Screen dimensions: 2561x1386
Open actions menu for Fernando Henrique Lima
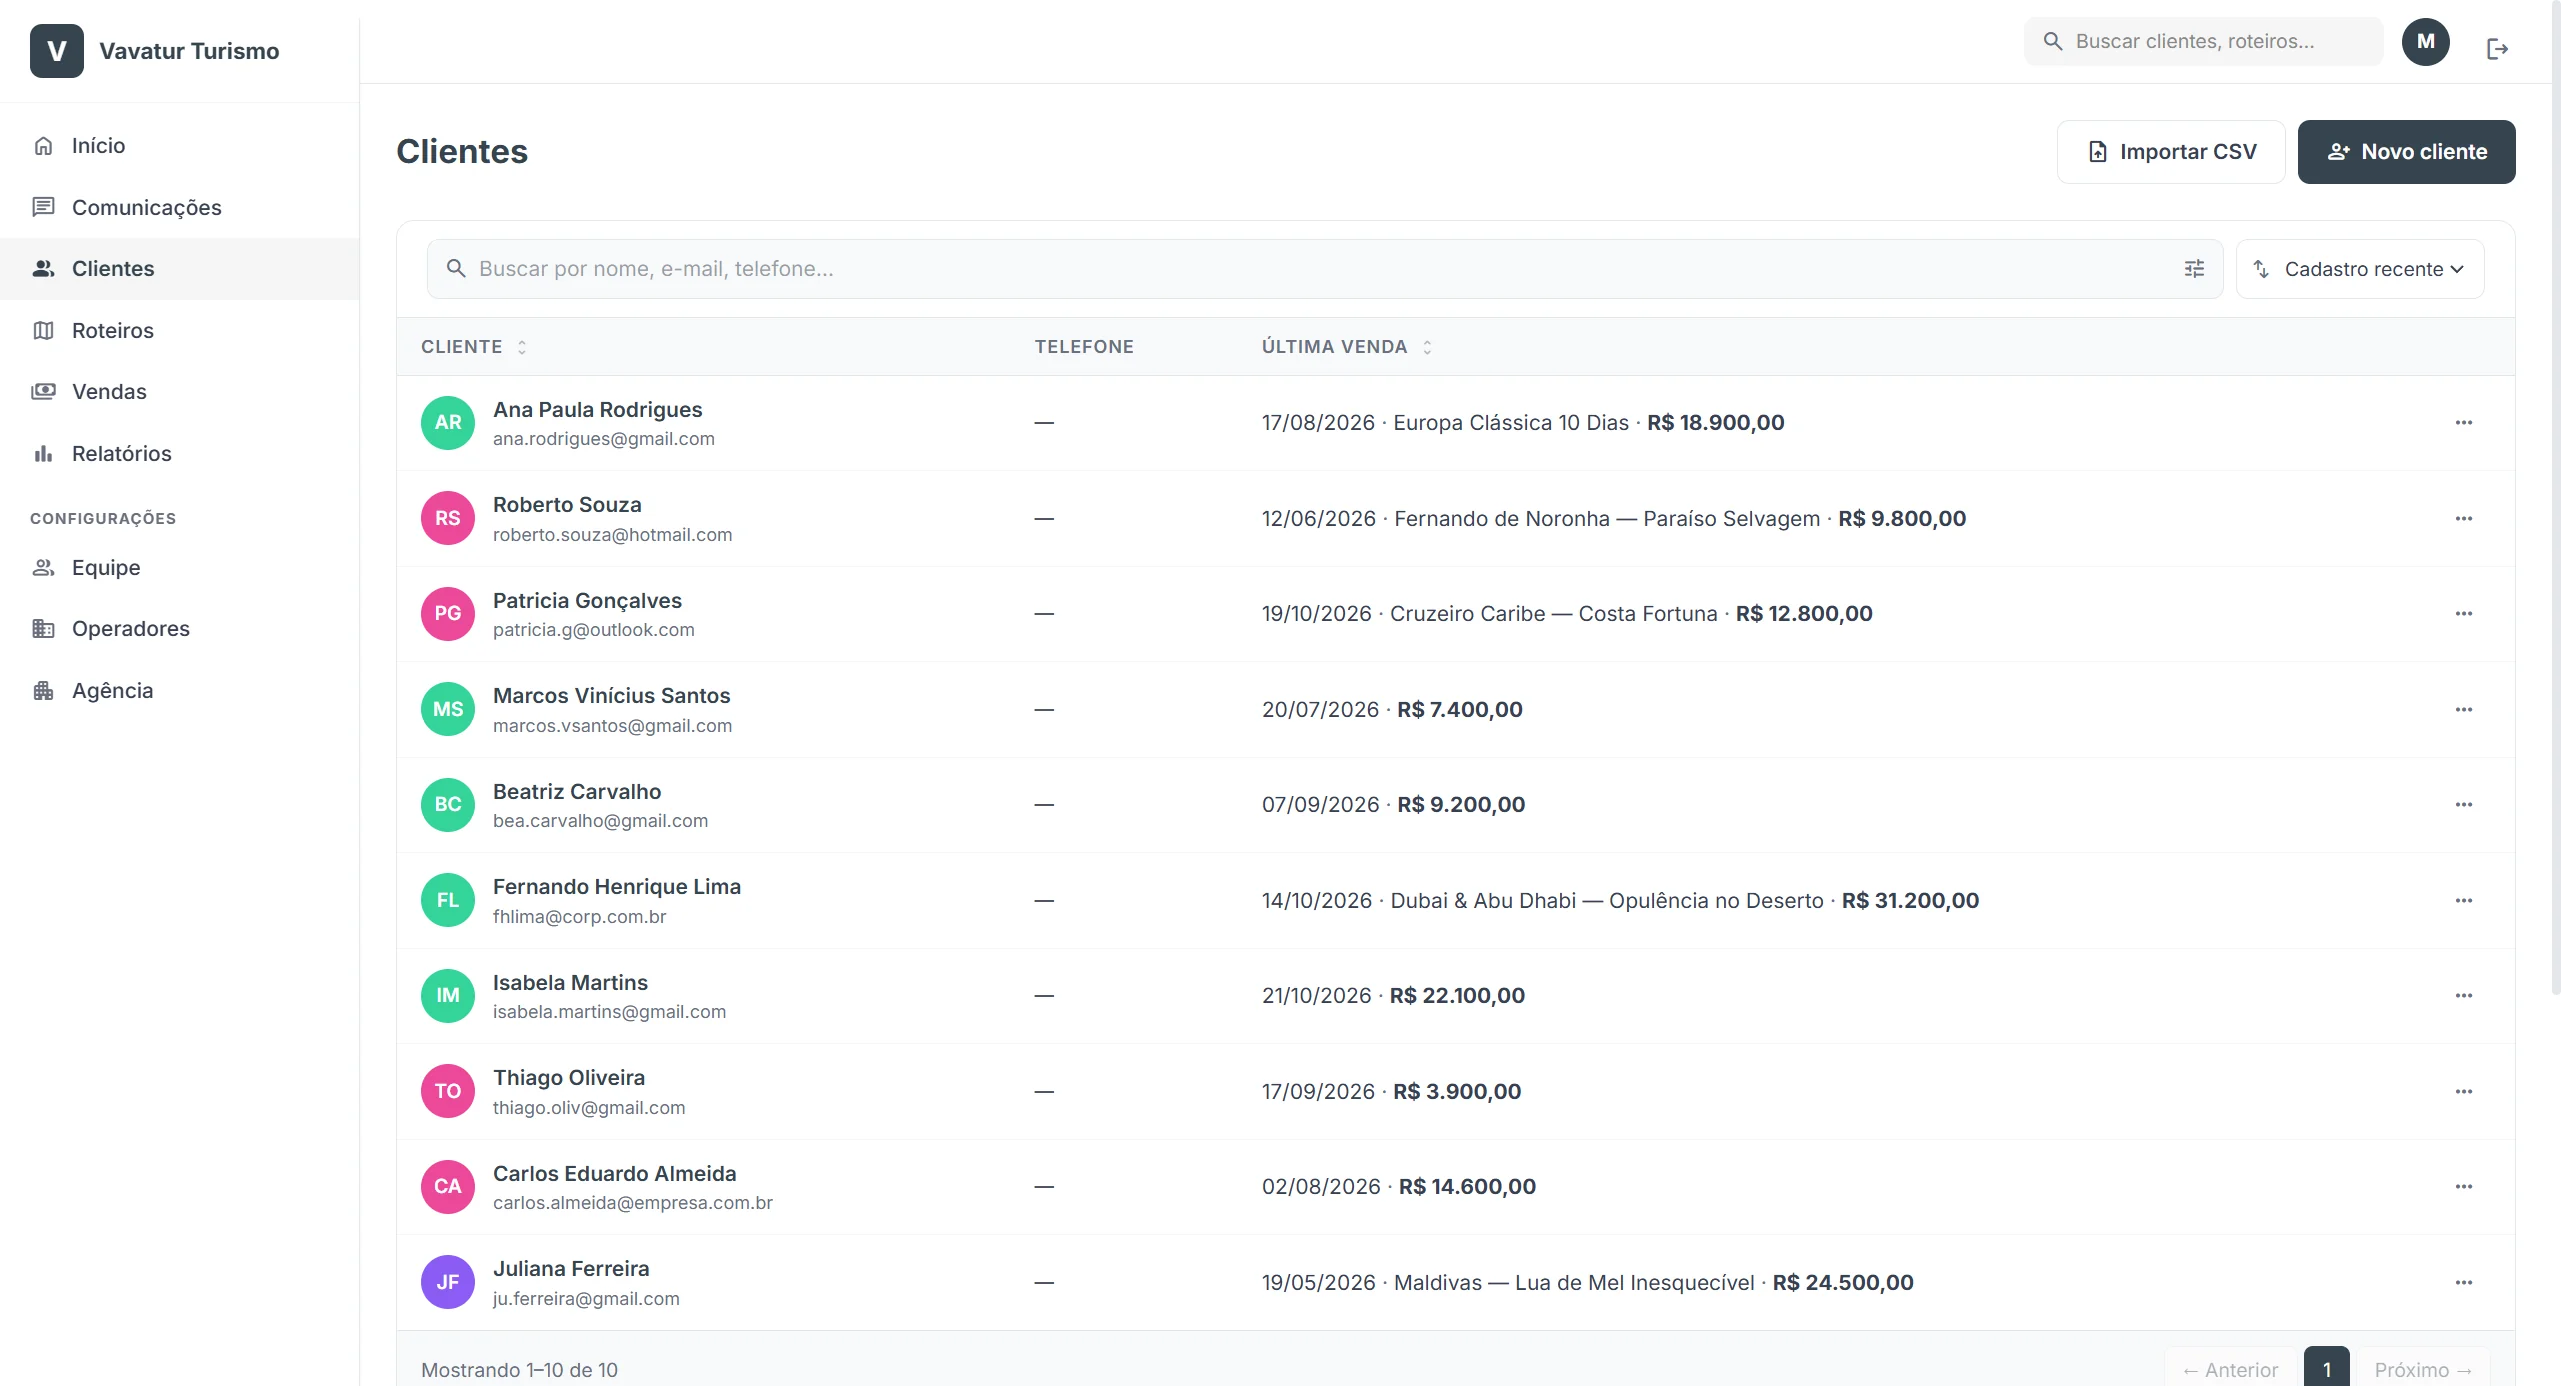(2463, 901)
